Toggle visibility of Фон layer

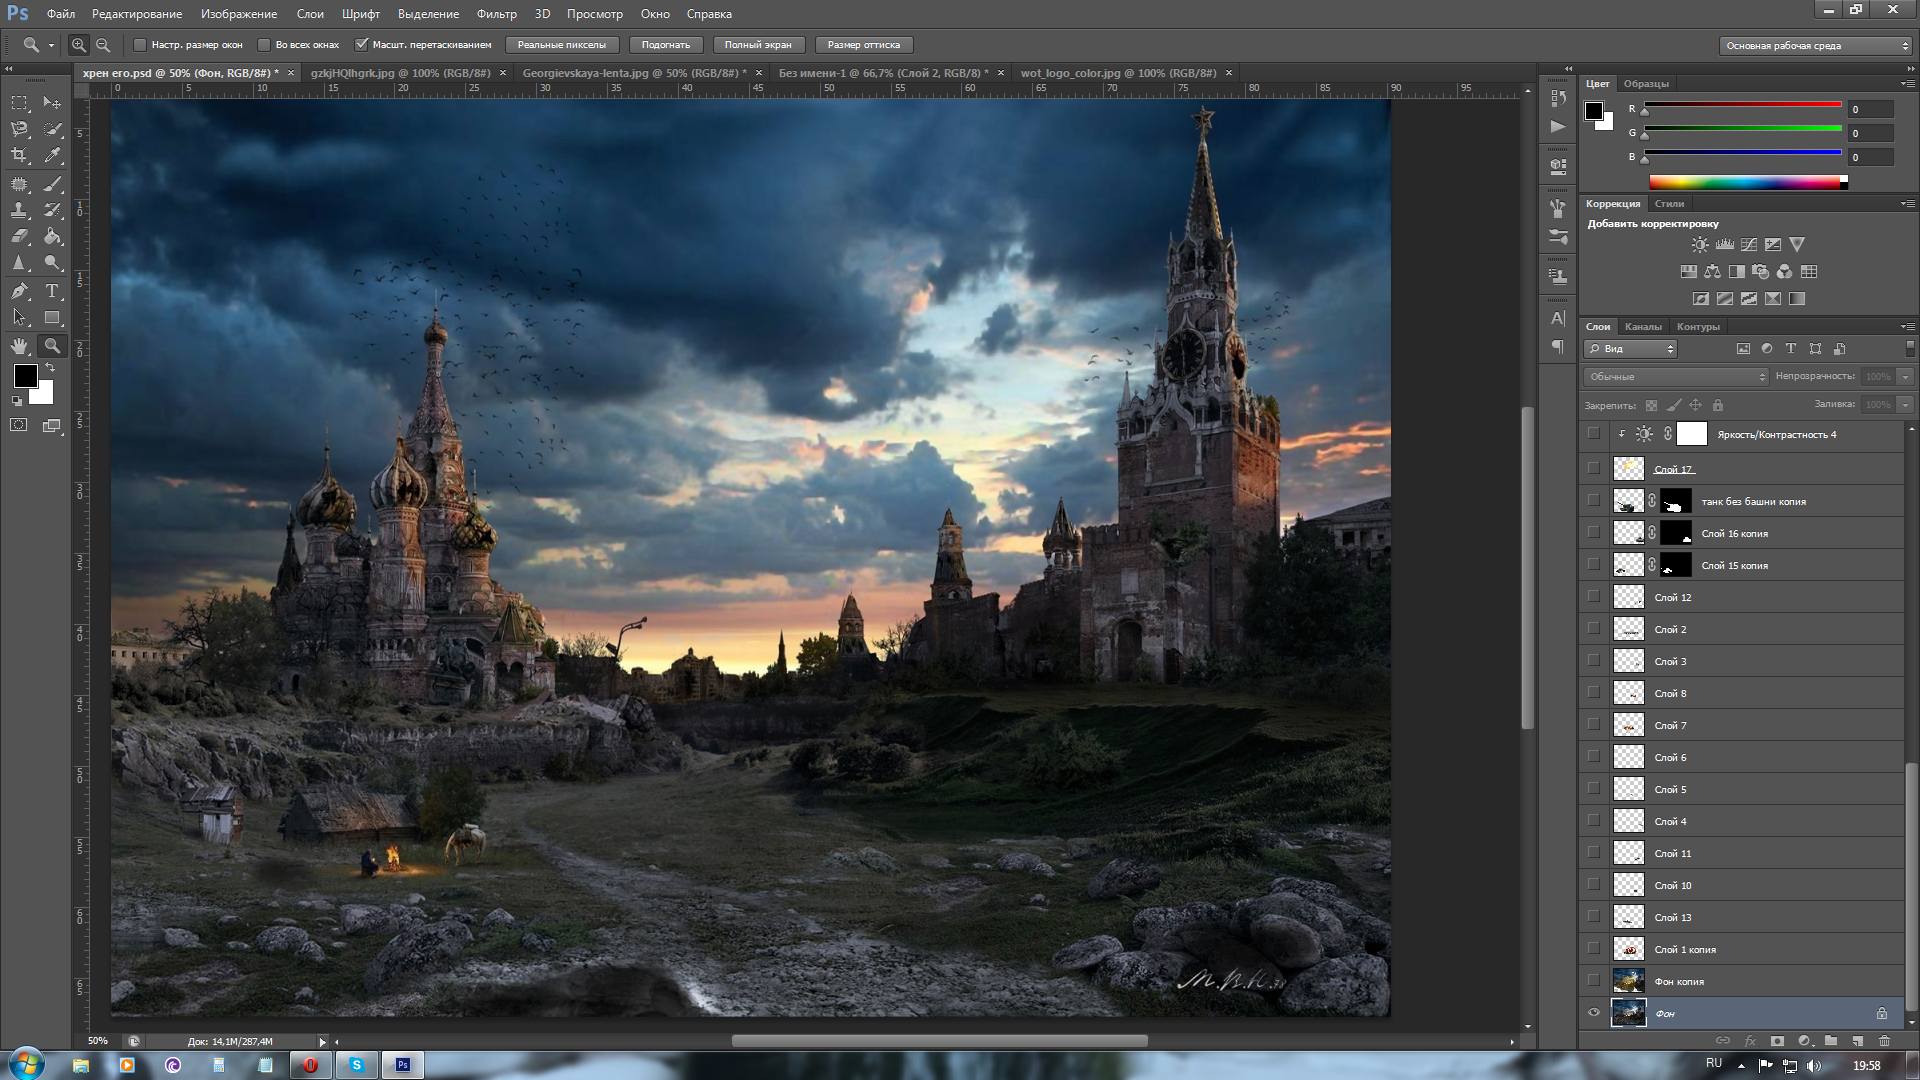(x=1594, y=1013)
